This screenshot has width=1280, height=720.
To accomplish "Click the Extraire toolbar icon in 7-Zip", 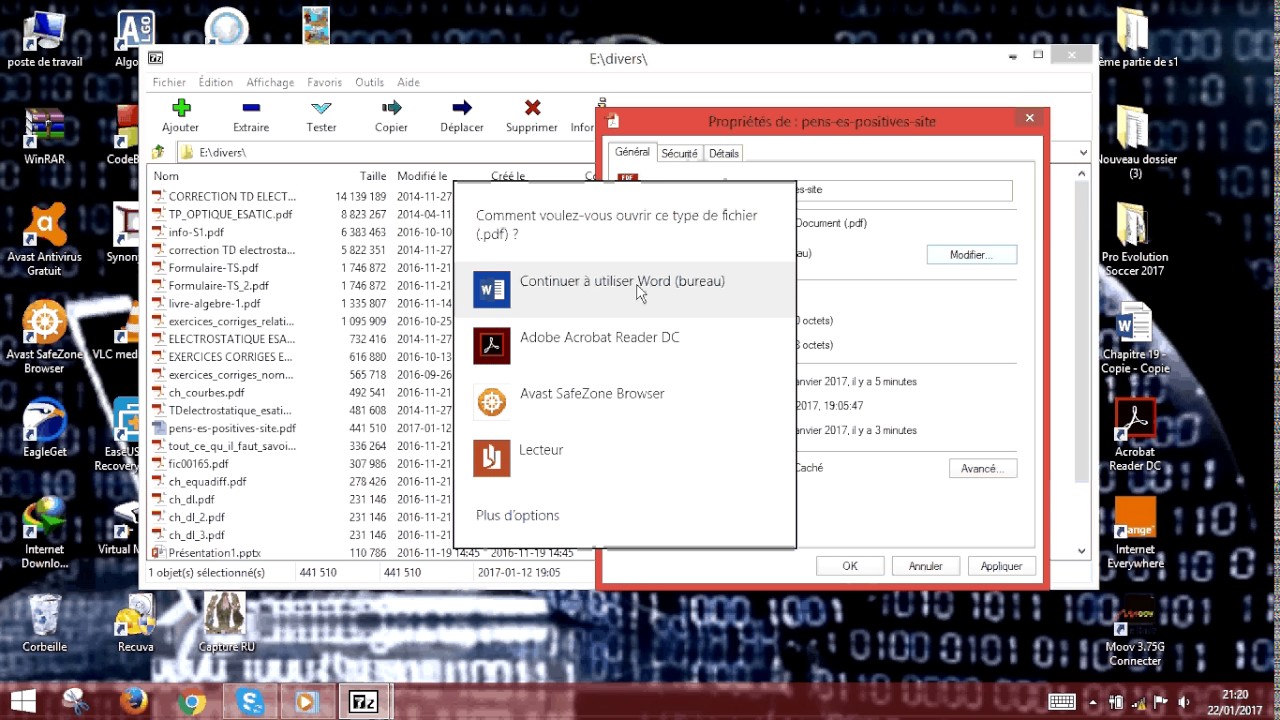I will click(251, 115).
